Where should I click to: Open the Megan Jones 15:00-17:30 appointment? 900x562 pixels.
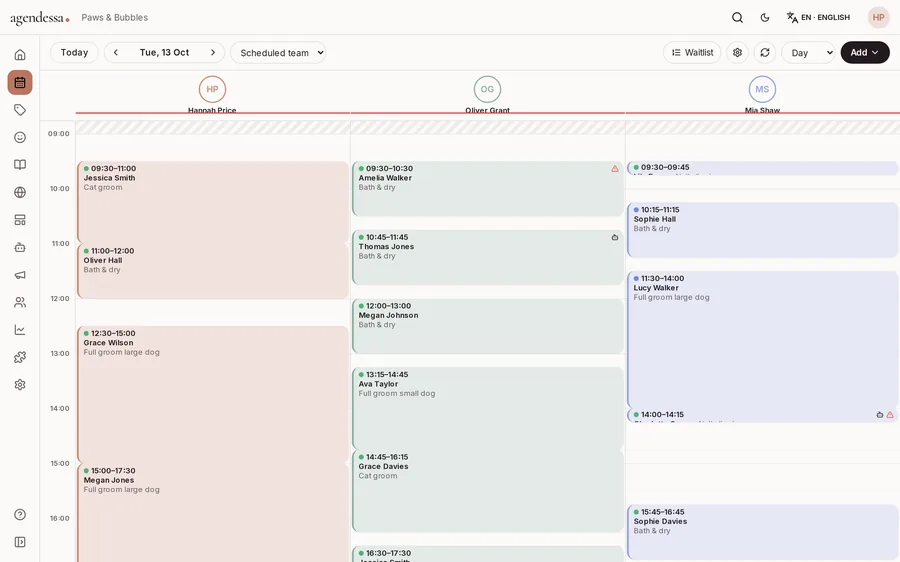pos(212,513)
